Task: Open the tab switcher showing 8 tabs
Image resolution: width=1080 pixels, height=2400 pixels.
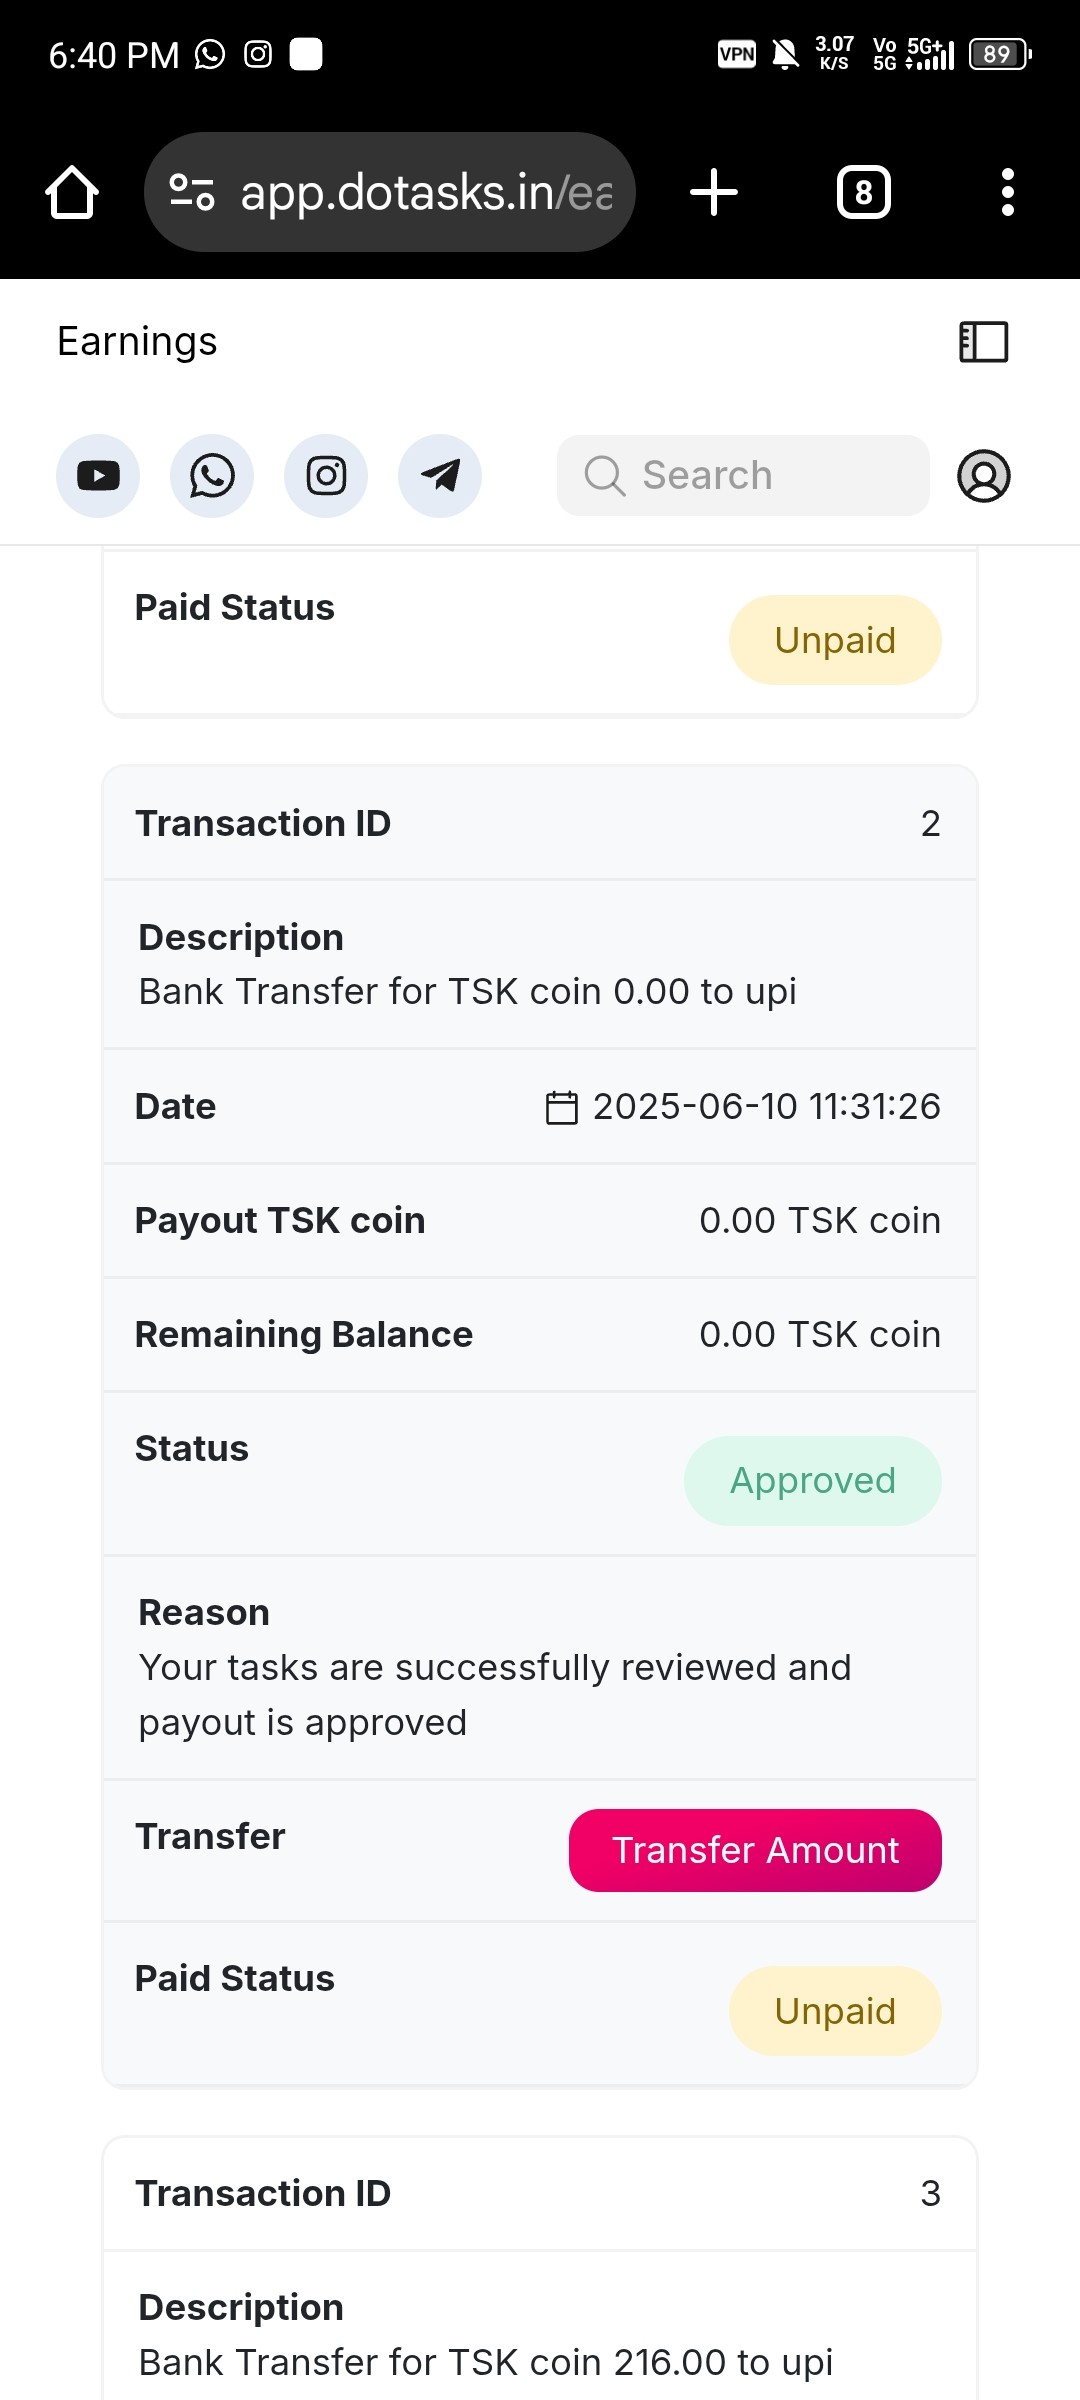Action: click(863, 192)
